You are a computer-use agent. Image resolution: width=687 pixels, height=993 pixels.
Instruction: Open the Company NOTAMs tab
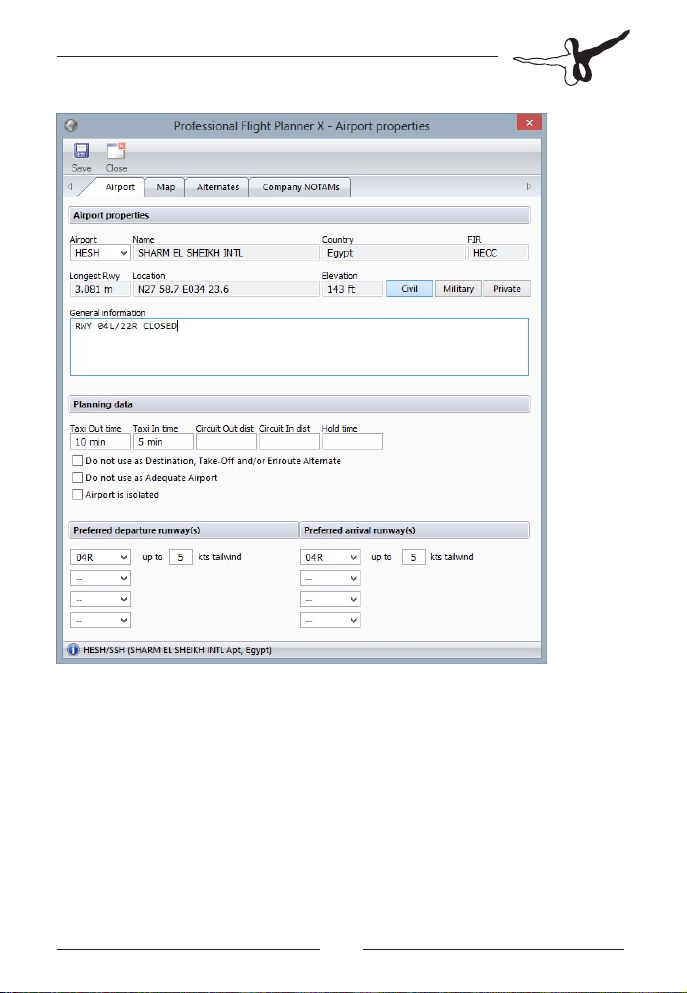click(x=300, y=187)
